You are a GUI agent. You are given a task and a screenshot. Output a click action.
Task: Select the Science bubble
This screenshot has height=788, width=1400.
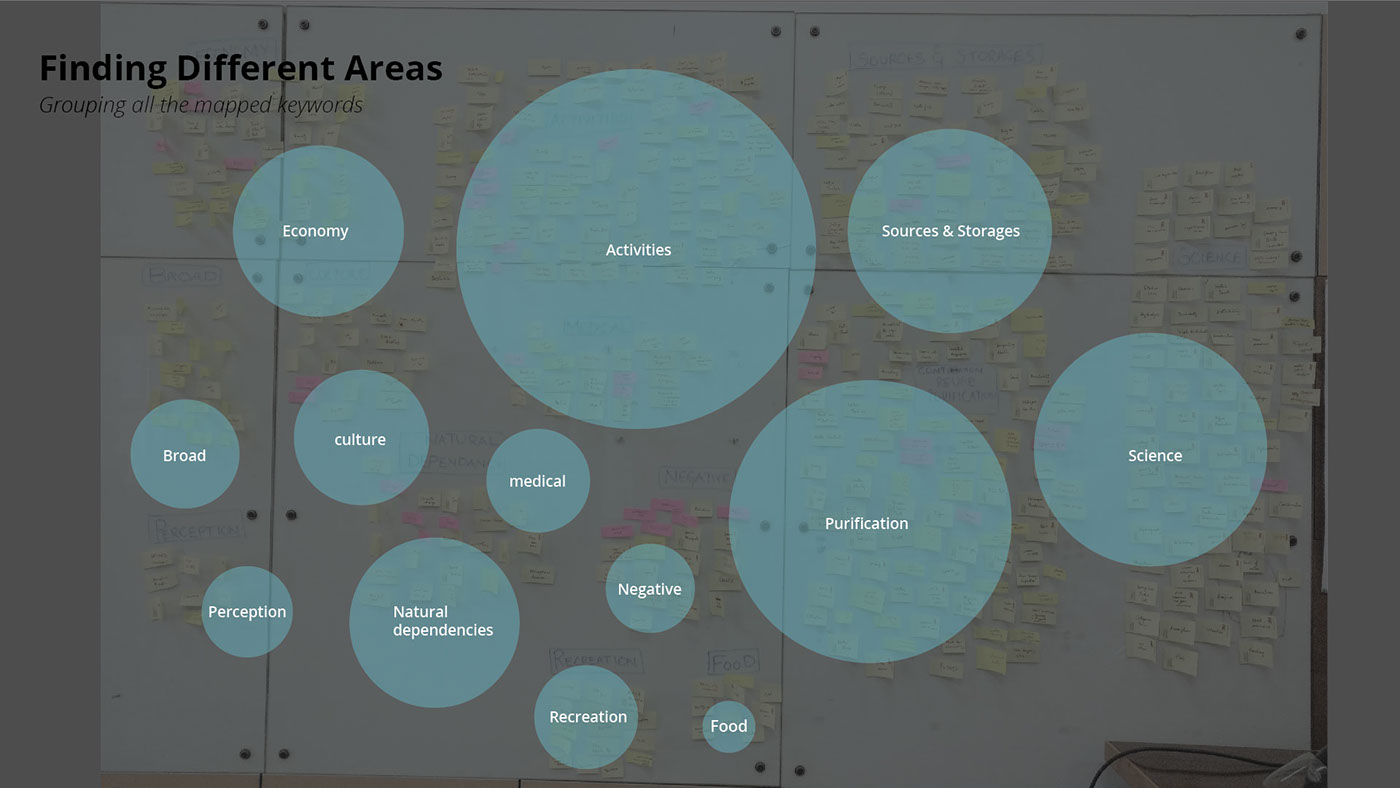[1150, 450]
